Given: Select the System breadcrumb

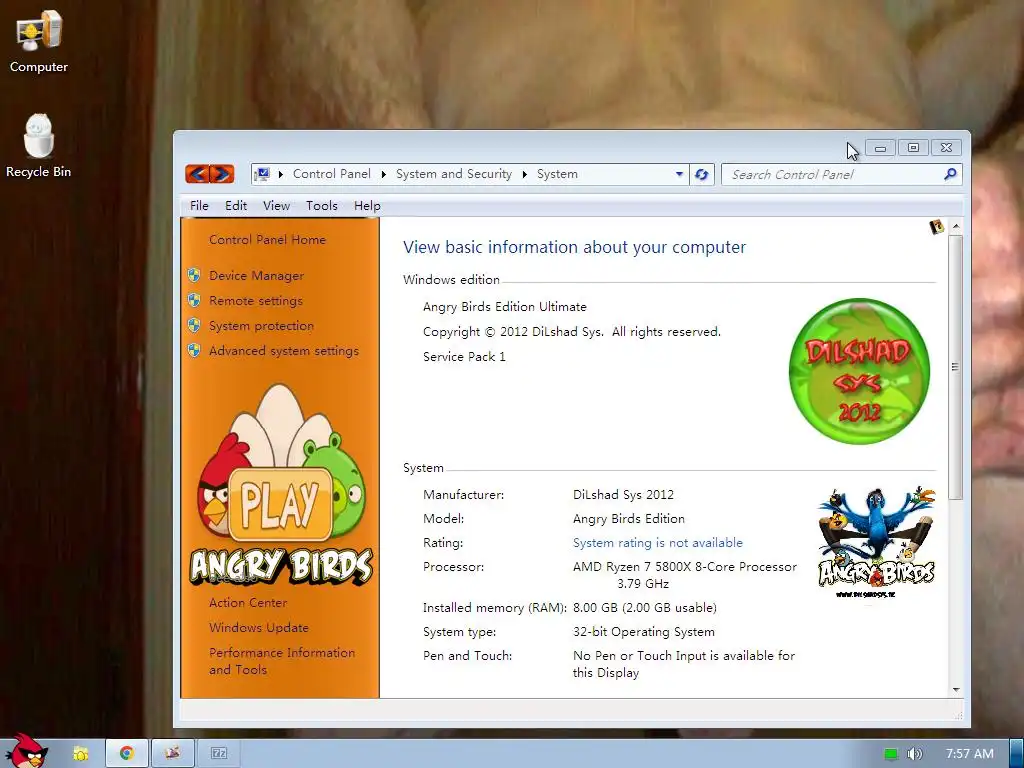Looking at the screenshot, I should (x=557, y=174).
